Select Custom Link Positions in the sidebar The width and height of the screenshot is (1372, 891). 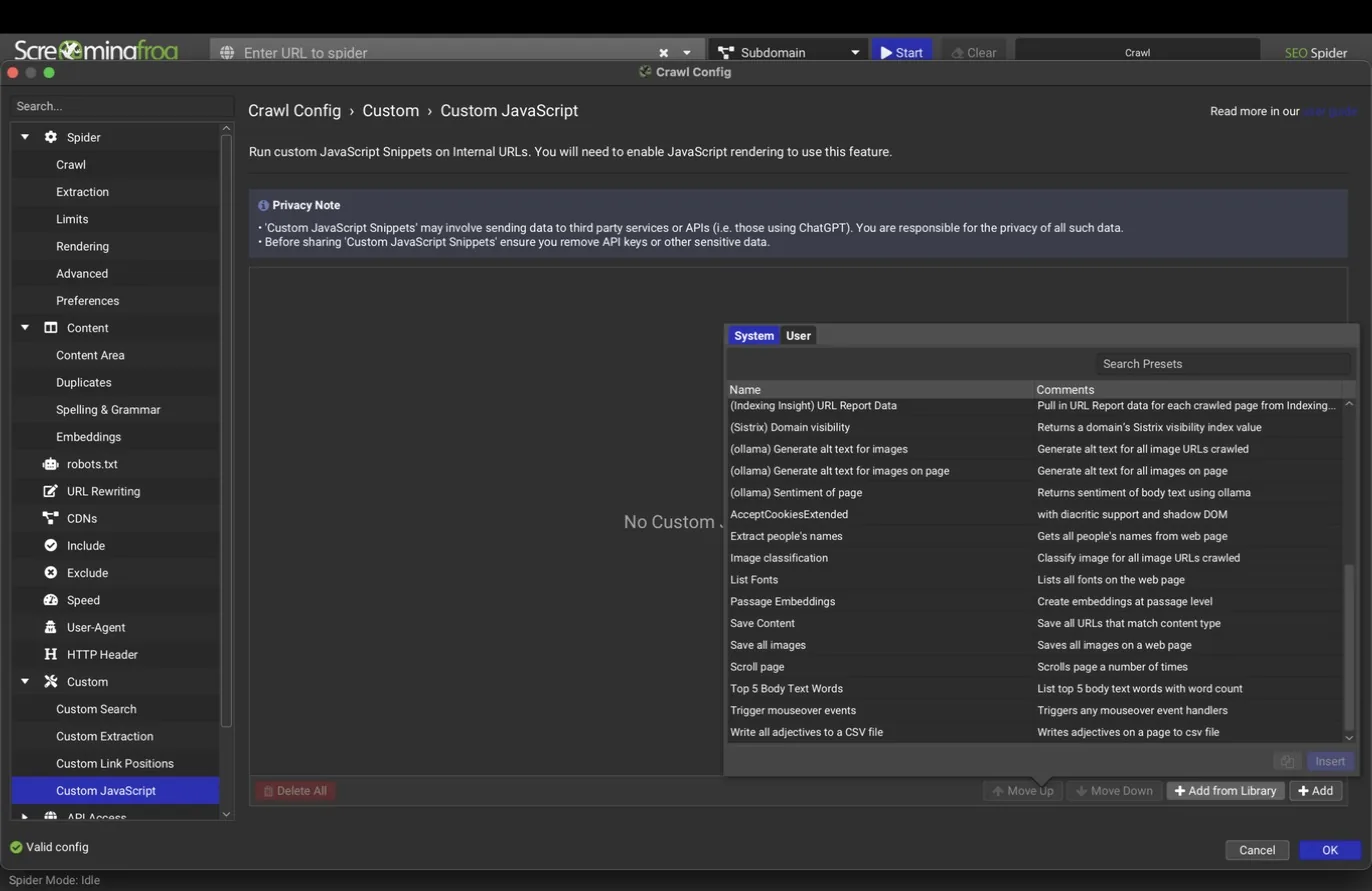pos(115,763)
